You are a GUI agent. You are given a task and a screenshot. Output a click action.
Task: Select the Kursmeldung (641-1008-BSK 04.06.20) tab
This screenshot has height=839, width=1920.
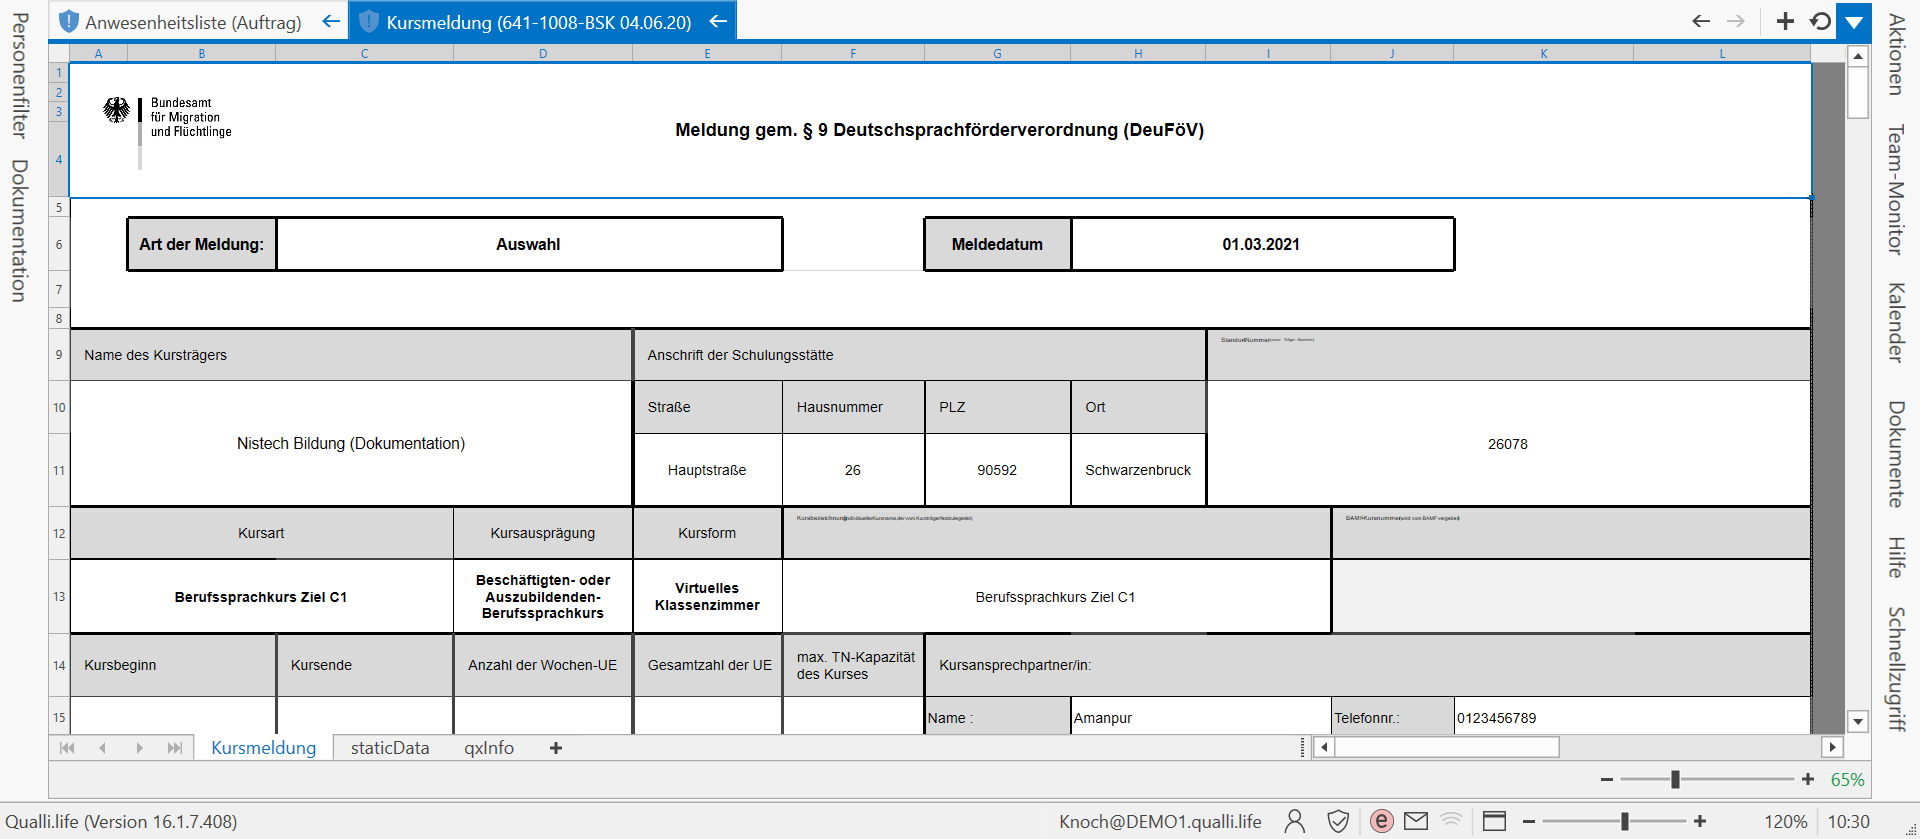[539, 22]
